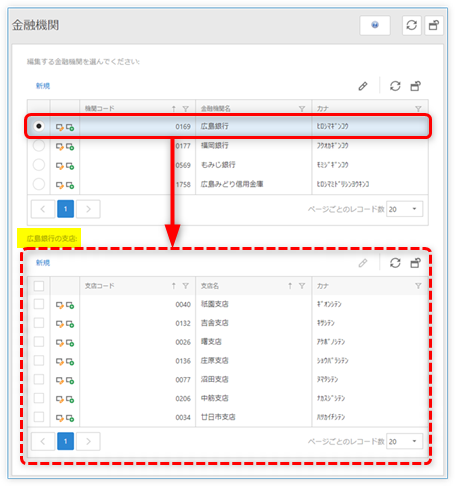Sort the 支店名 column with its arrow icon
This screenshot has height=486, width=455.
[290, 286]
